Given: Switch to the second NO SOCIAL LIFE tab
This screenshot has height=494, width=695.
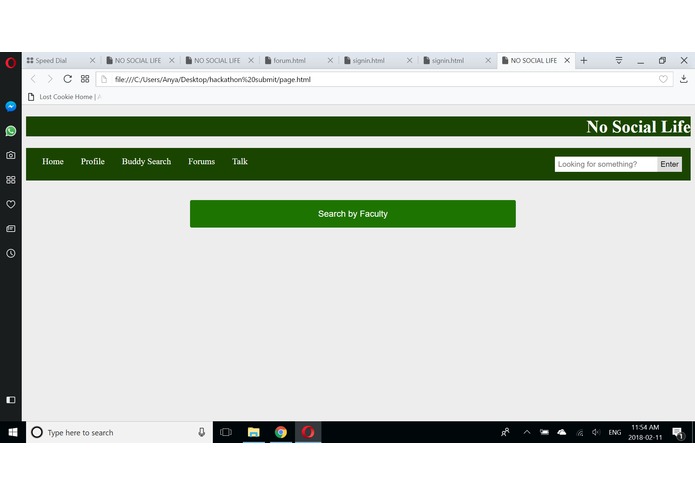Looking at the screenshot, I should [215, 60].
